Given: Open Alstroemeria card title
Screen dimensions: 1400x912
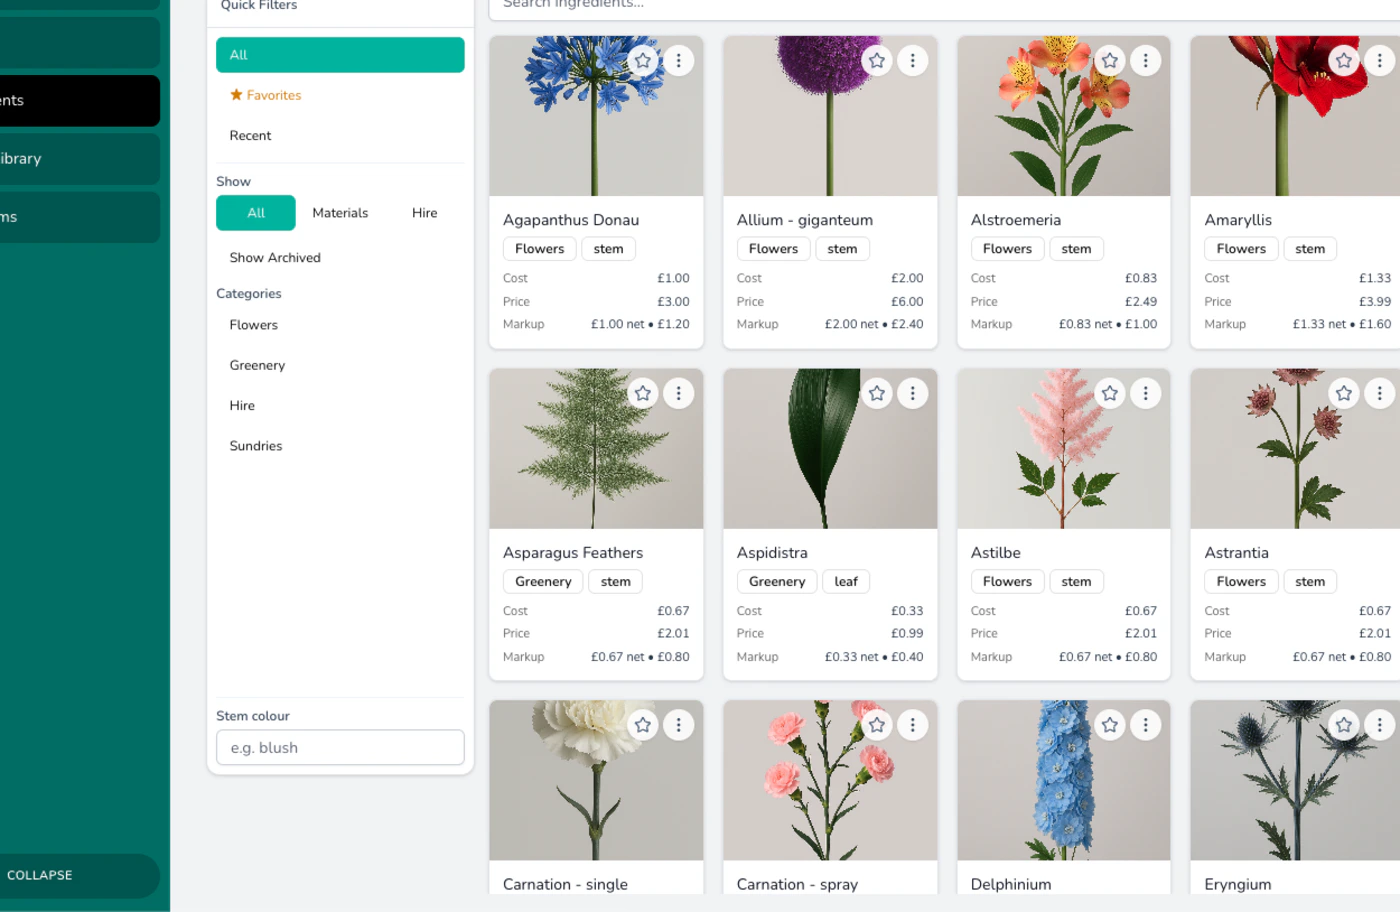Looking at the screenshot, I should click(1016, 220).
